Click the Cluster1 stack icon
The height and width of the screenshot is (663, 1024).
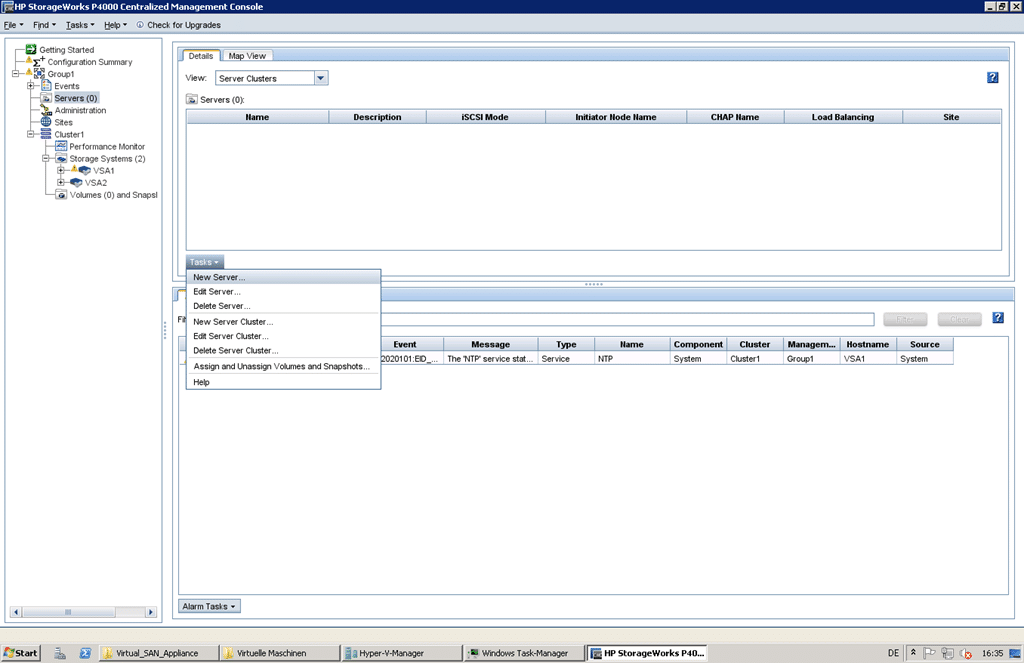coord(46,134)
